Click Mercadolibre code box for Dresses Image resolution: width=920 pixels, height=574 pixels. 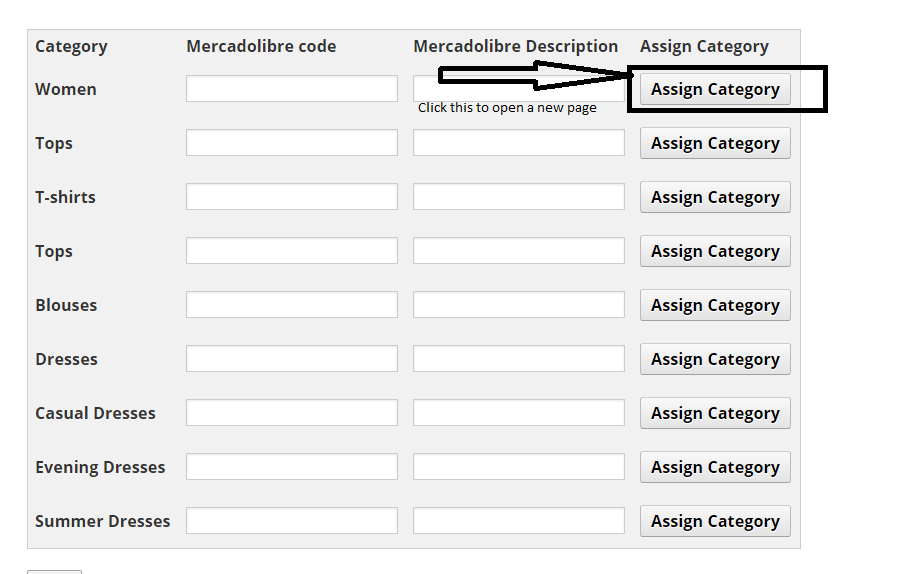pos(292,359)
